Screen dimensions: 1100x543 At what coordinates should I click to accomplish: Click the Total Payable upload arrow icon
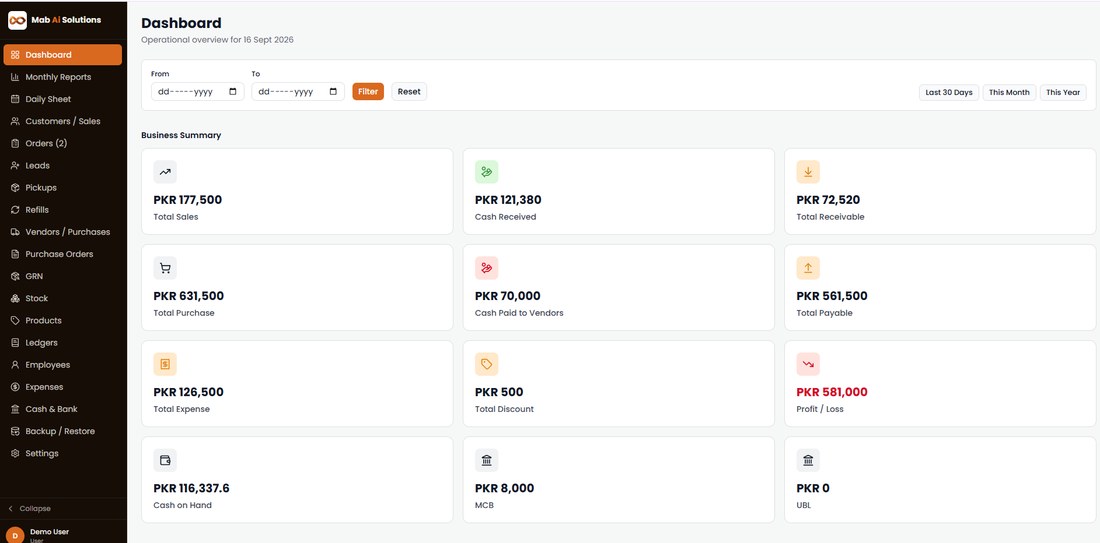[808, 268]
